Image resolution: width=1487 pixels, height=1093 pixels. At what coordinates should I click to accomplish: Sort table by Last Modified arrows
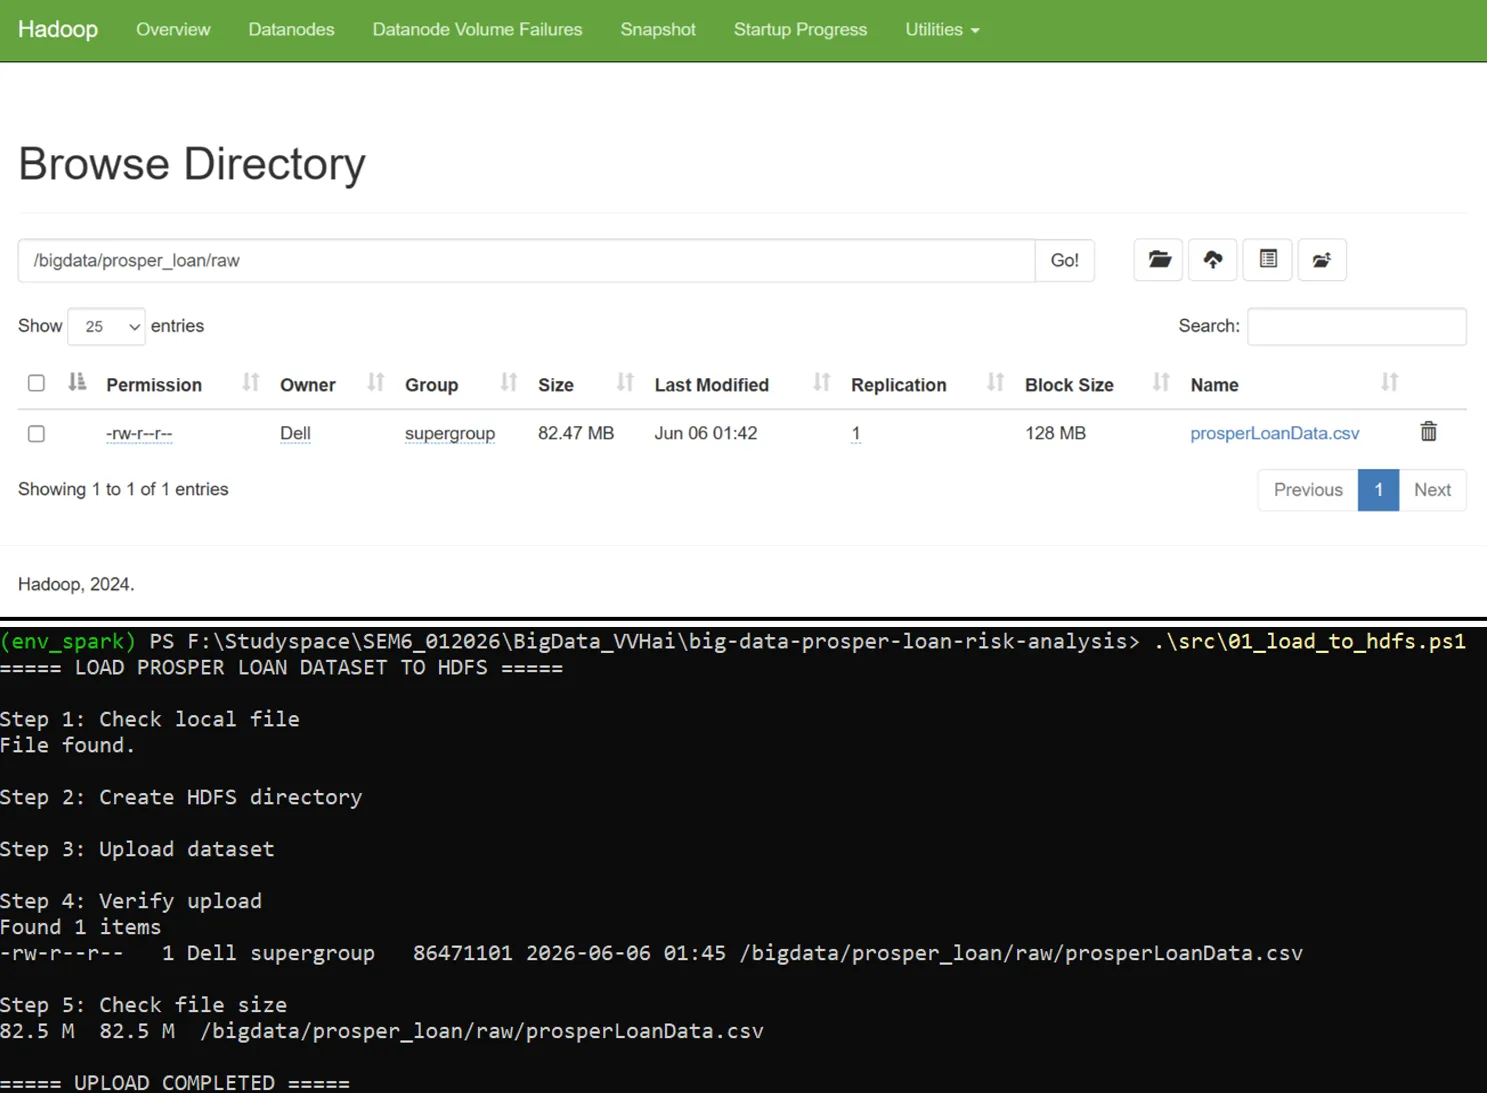(822, 382)
